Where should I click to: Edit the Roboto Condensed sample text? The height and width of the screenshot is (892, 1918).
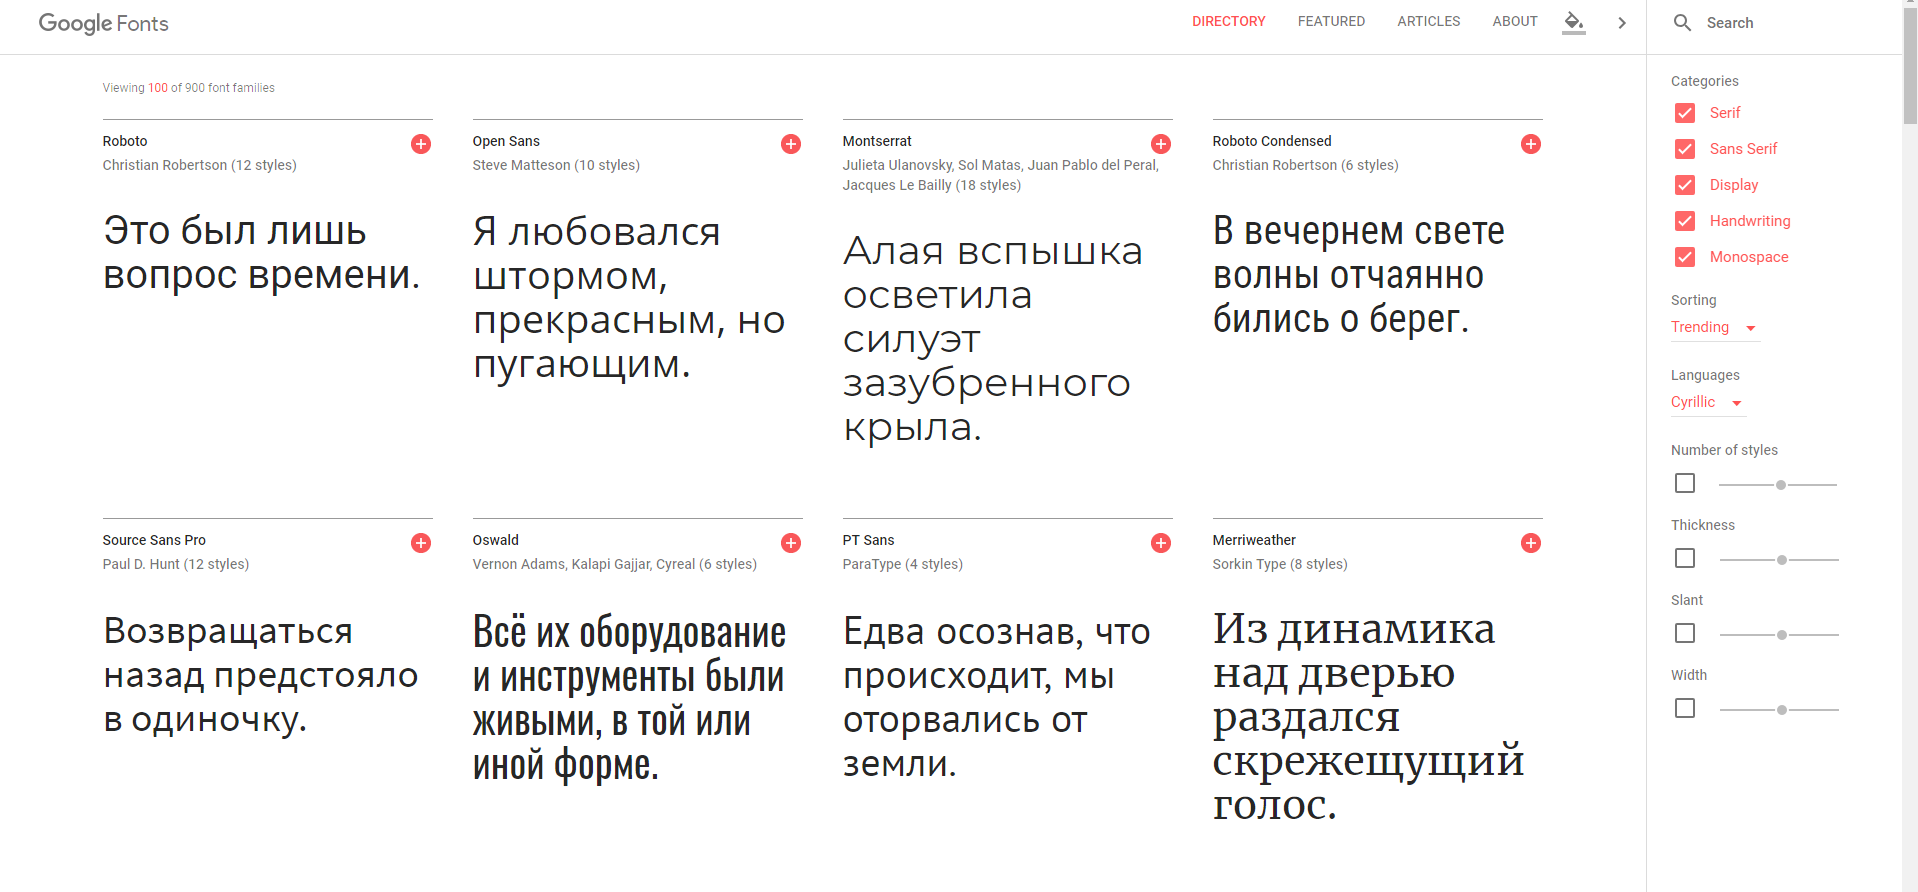[1359, 275]
